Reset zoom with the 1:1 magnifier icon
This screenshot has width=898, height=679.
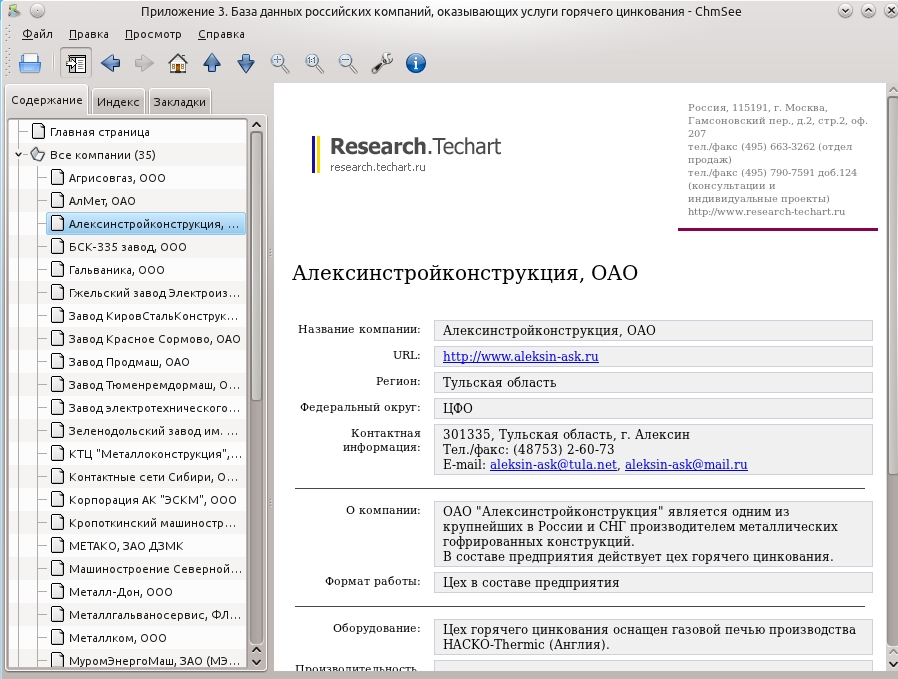(x=314, y=63)
